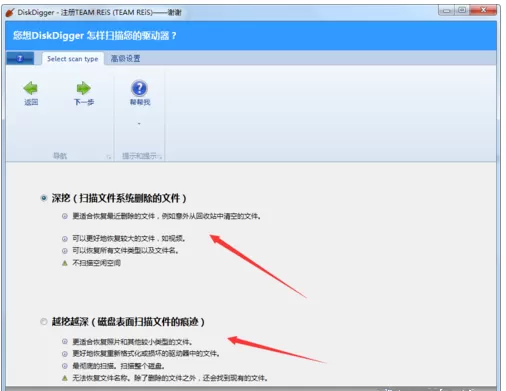Expand the navigation group launcher

(x=109, y=157)
